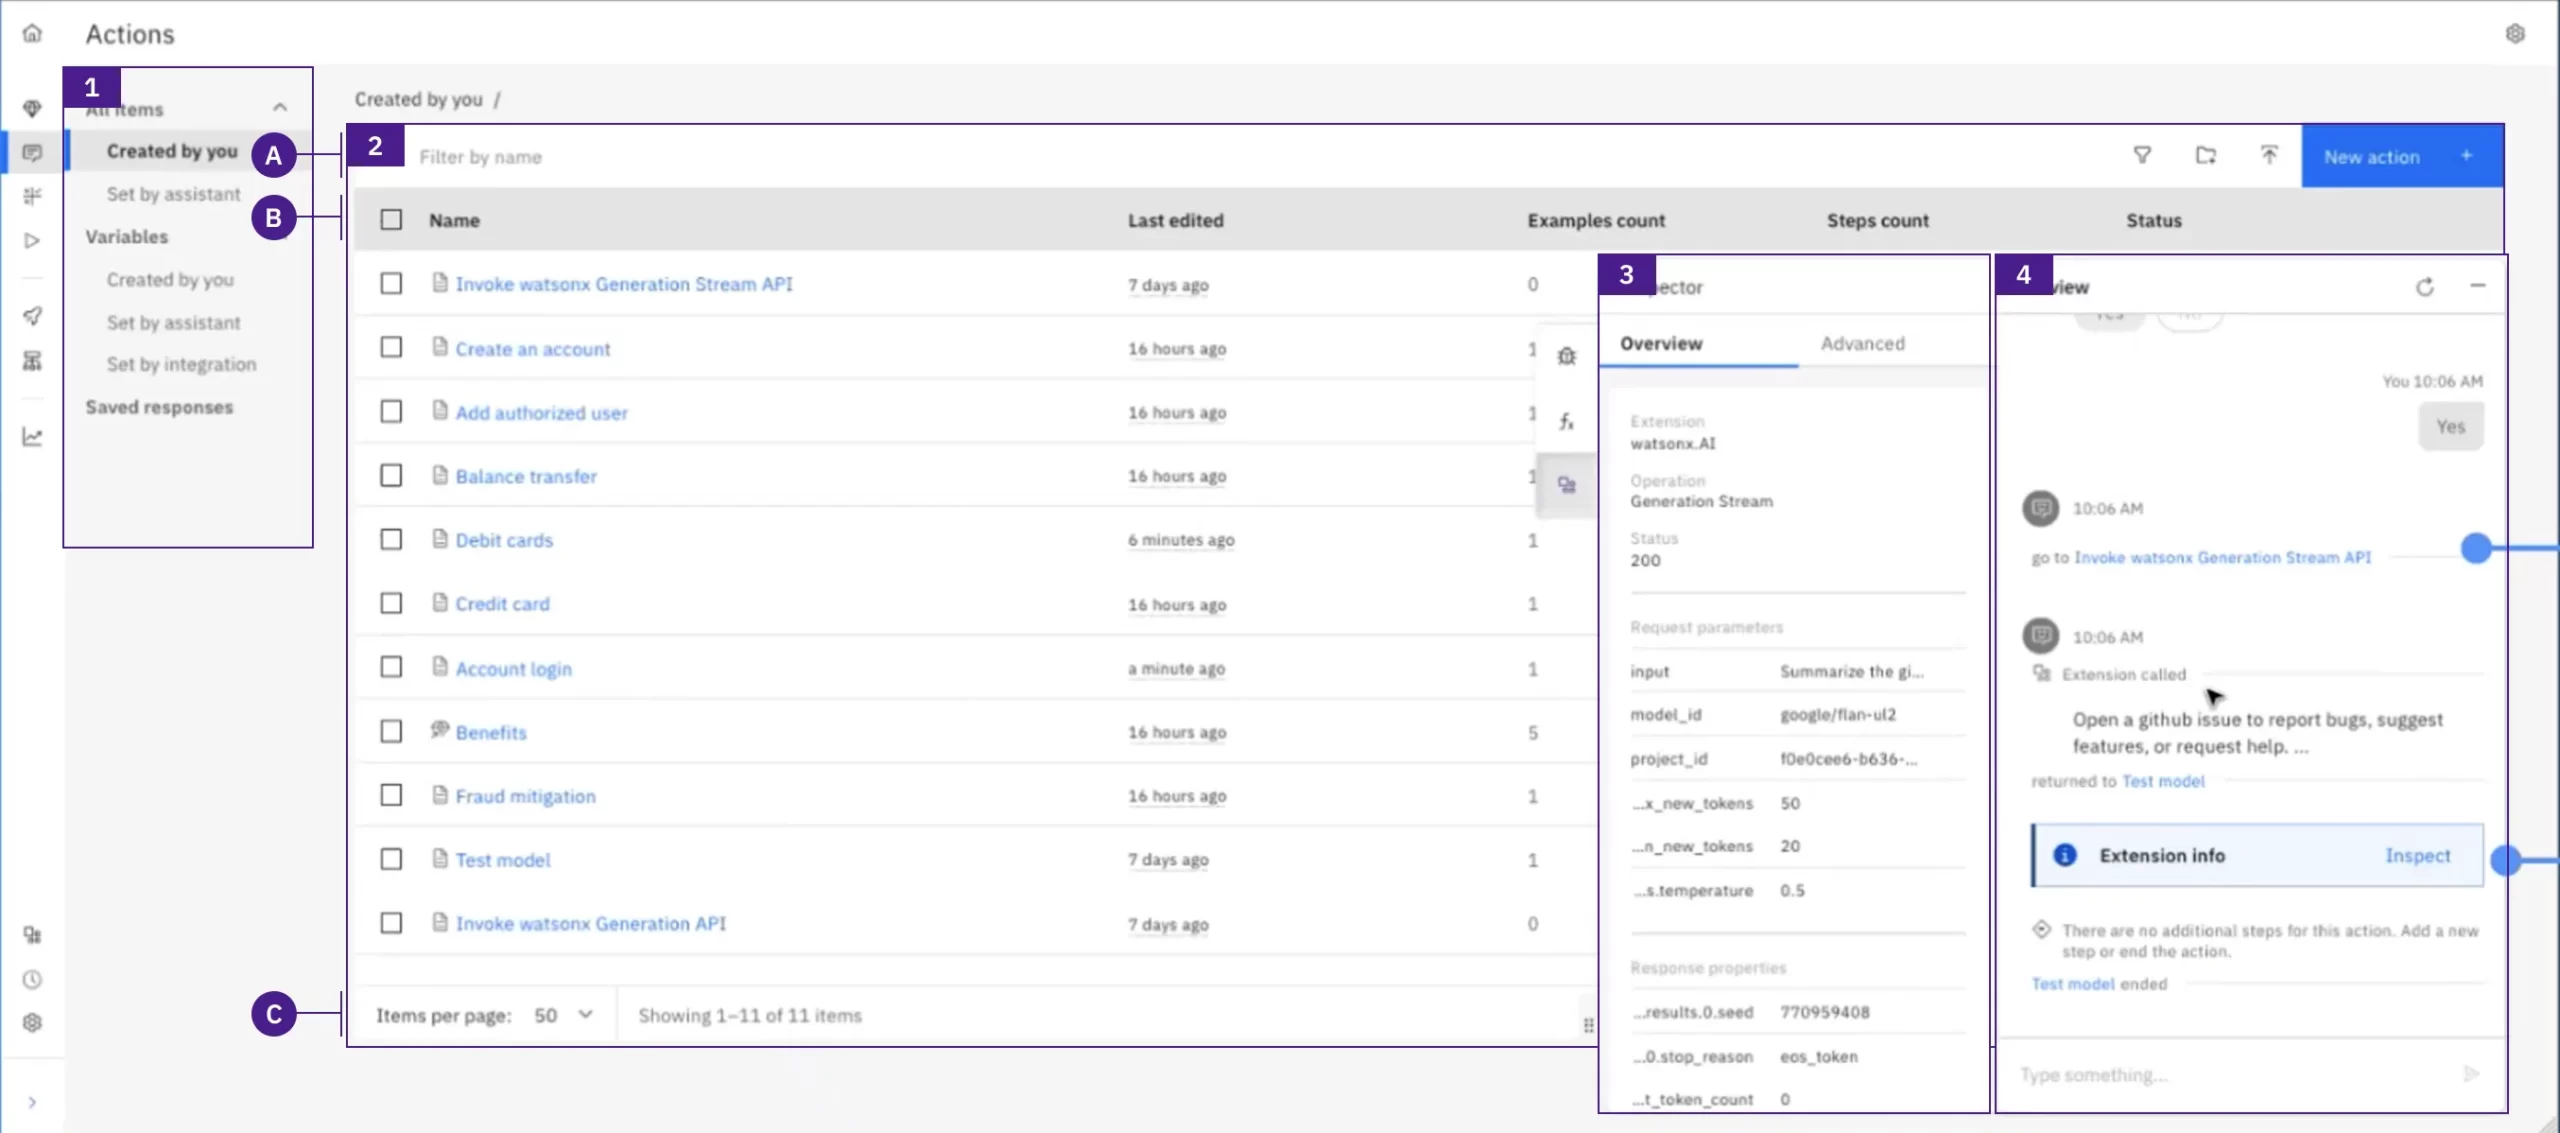The height and width of the screenshot is (1133, 2560).
Task: Click Inspect in the Extension info box
Action: coord(2417,856)
